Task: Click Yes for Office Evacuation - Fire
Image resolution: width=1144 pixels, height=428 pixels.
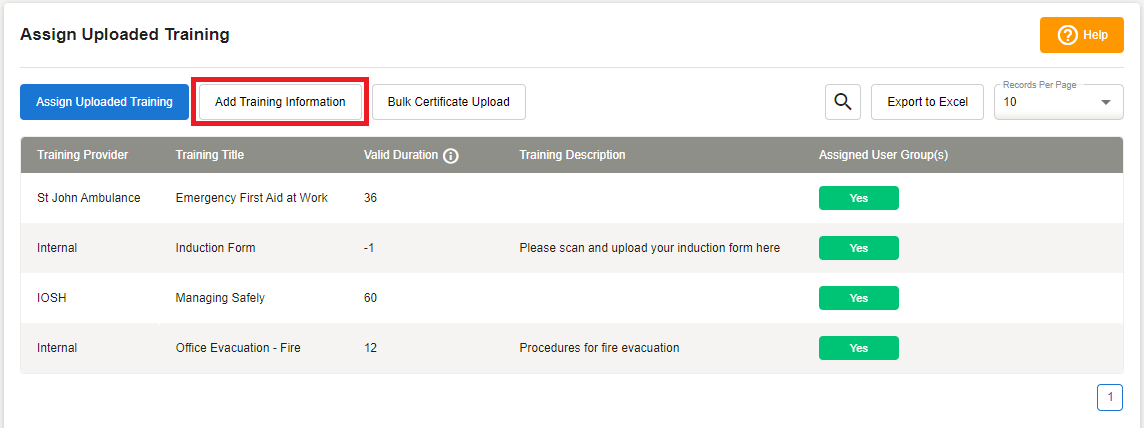Action: pyautogui.click(x=858, y=348)
